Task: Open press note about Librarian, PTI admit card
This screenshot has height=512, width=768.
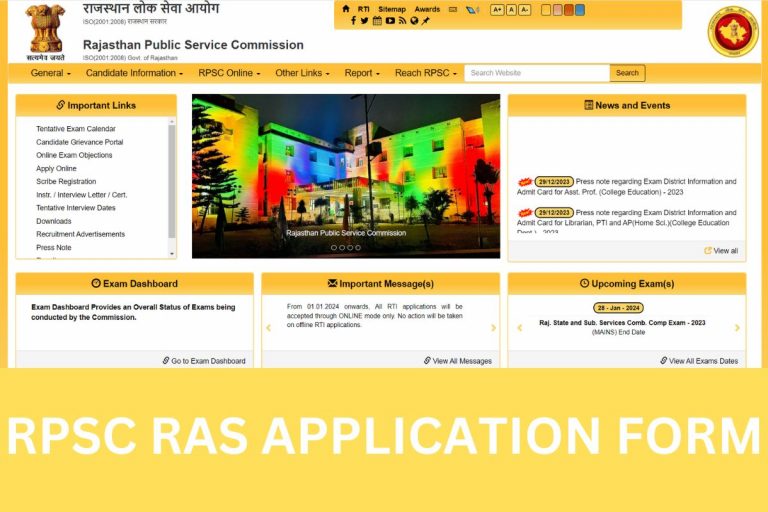Action: (x=626, y=220)
